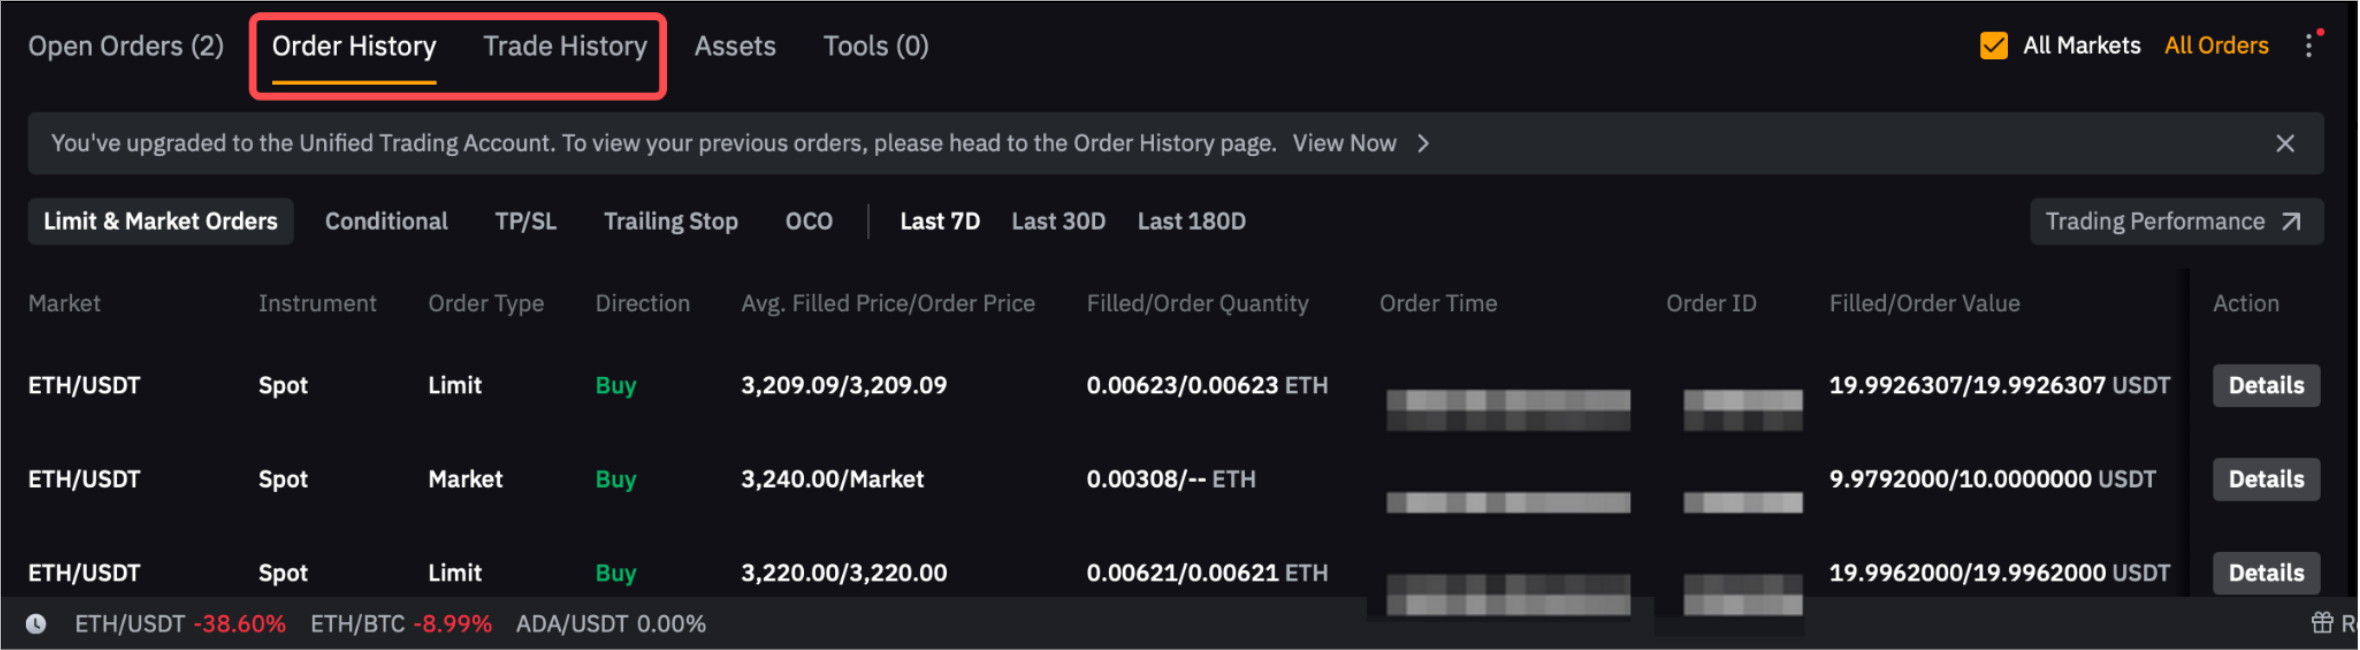Open the Open Orders (2) tab
Viewport: 2360px width, 650px height.
(x=126, y=46)
